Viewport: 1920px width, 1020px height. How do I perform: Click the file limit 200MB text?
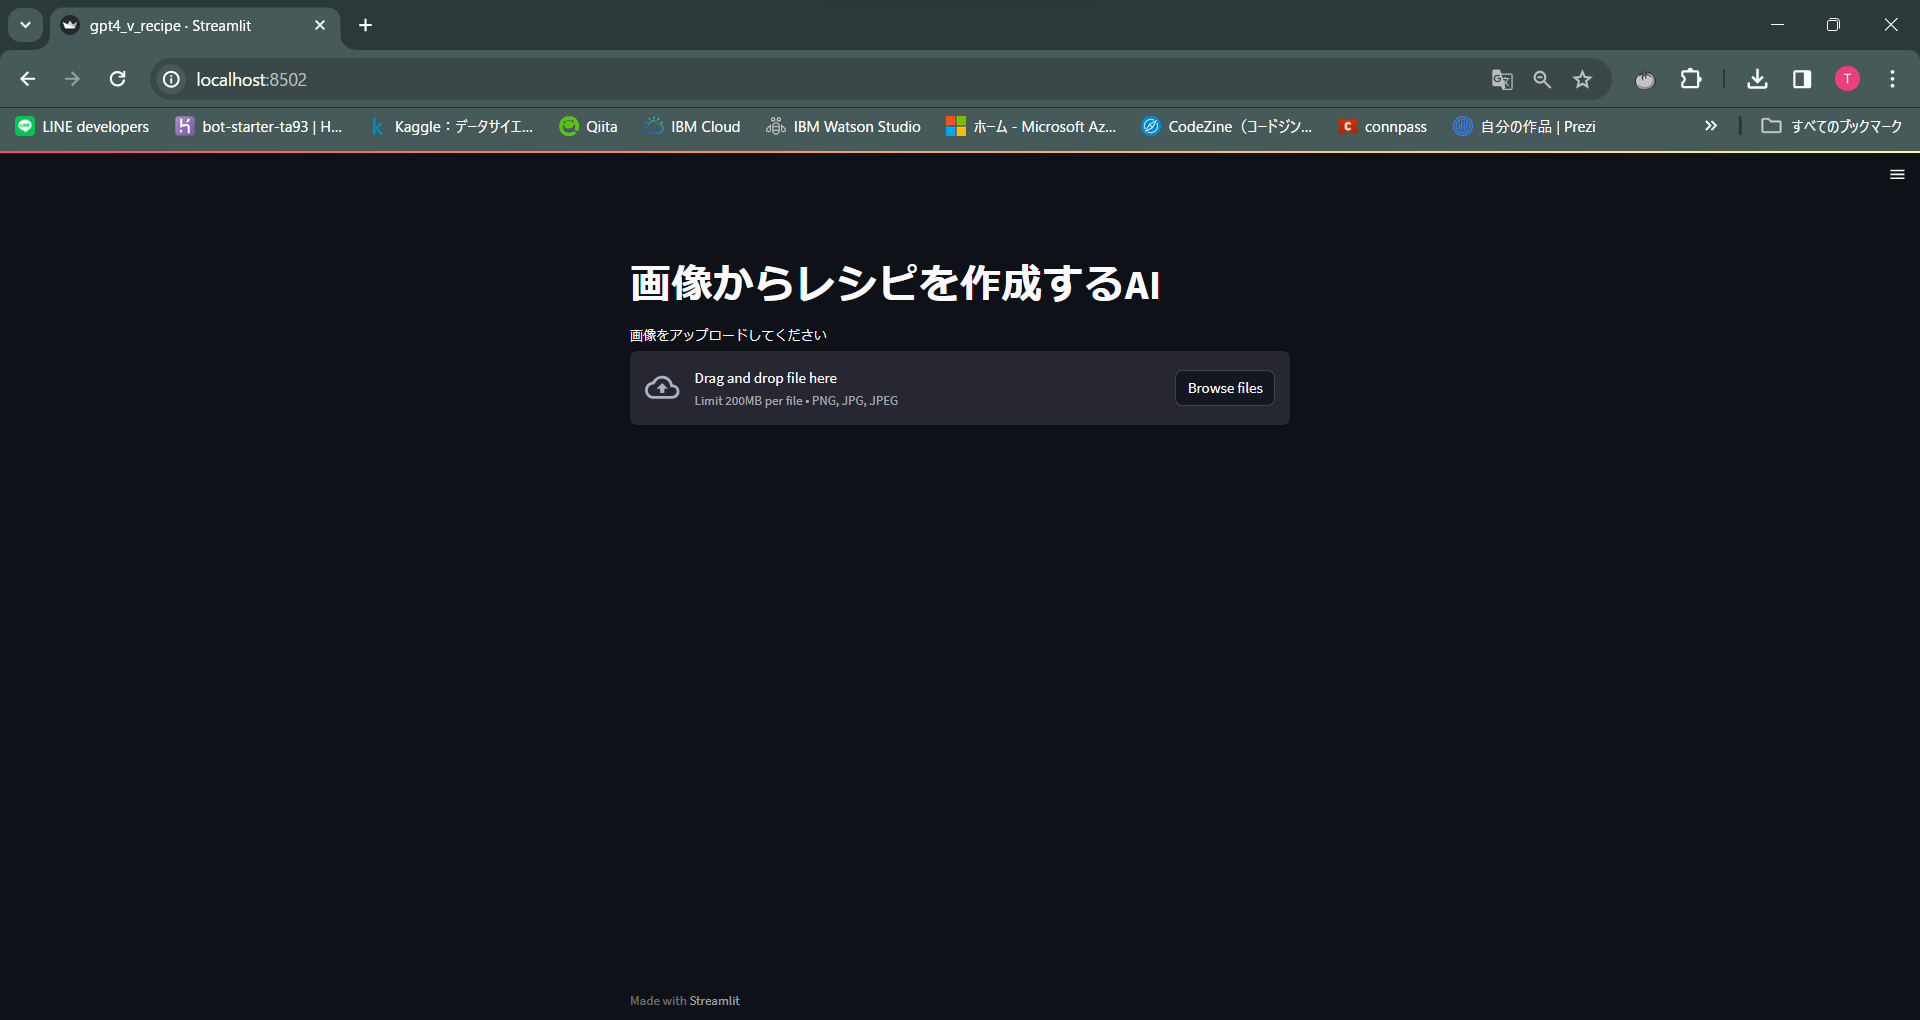(796, 401)
